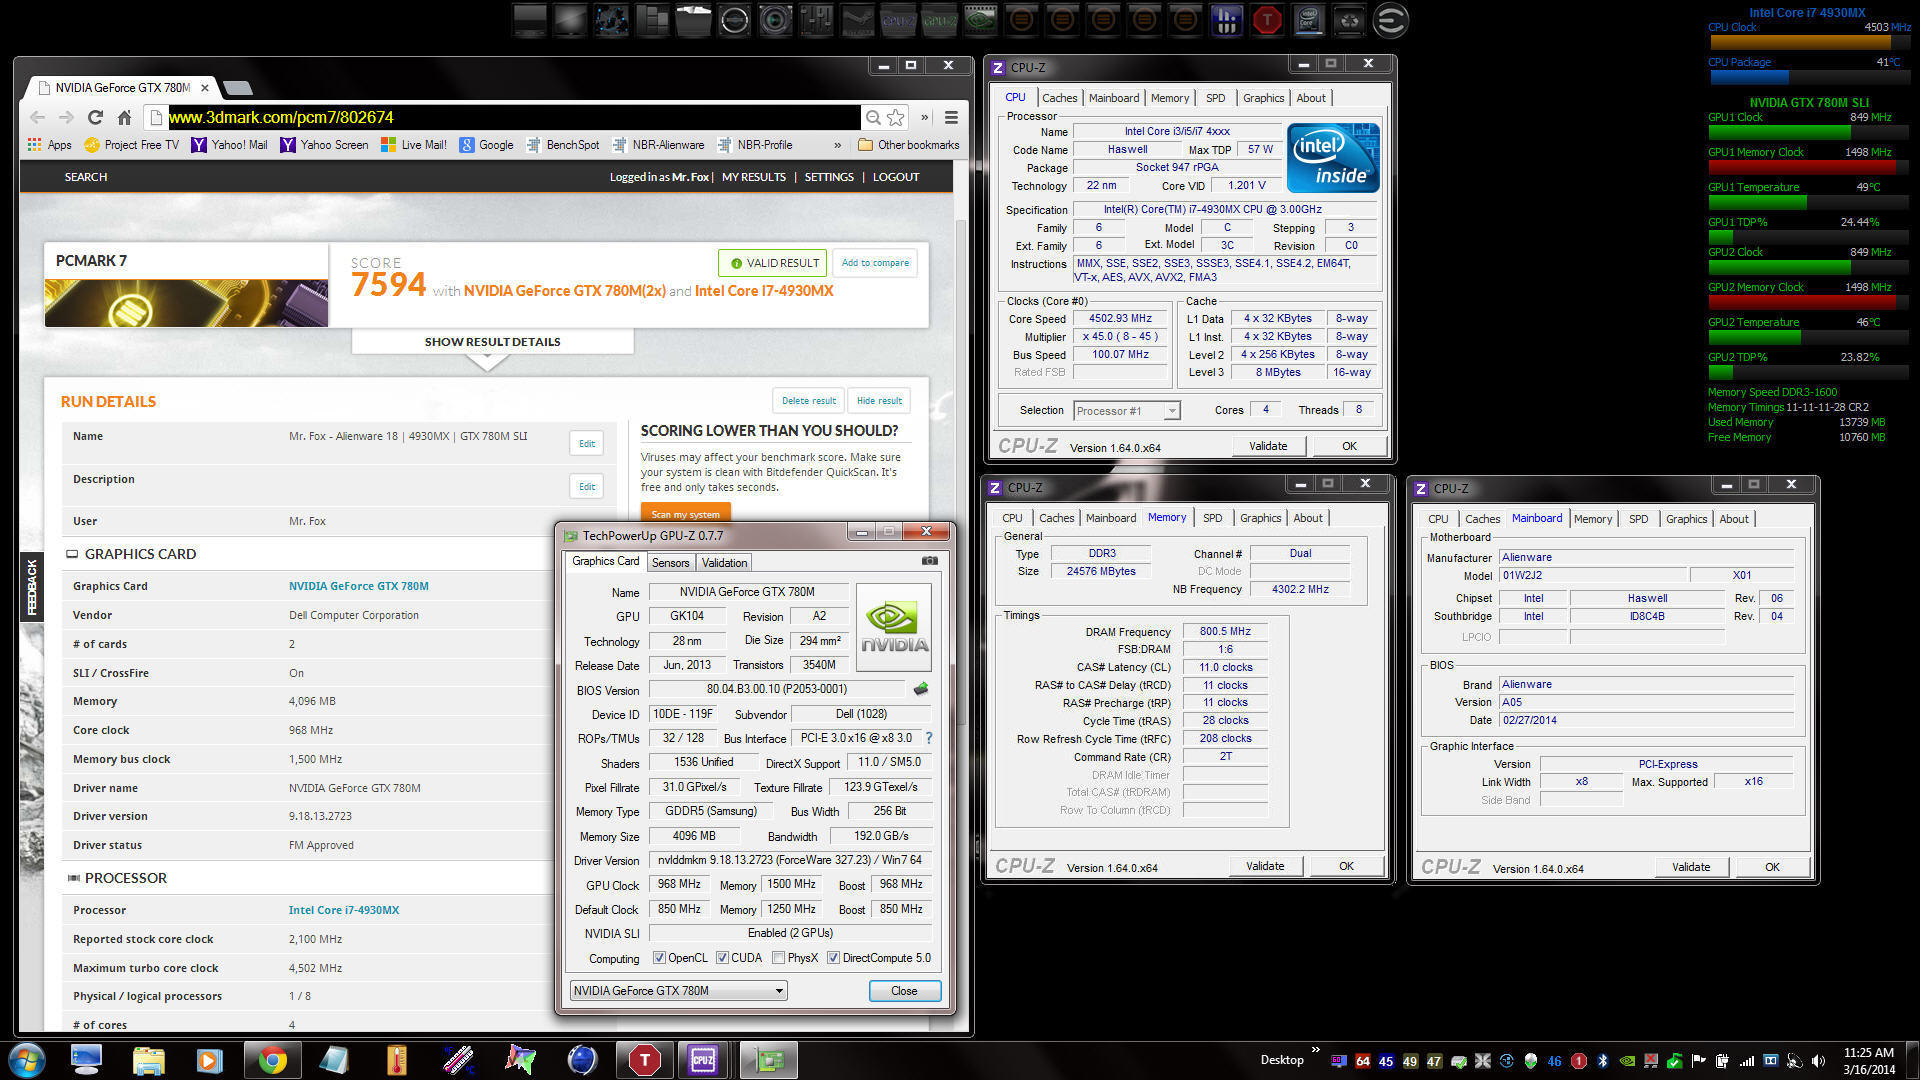The width and height of the screenshot is (1920, 1080).
Task: Switch to Validation tab in GPU-Z
Action: (724, 563)
